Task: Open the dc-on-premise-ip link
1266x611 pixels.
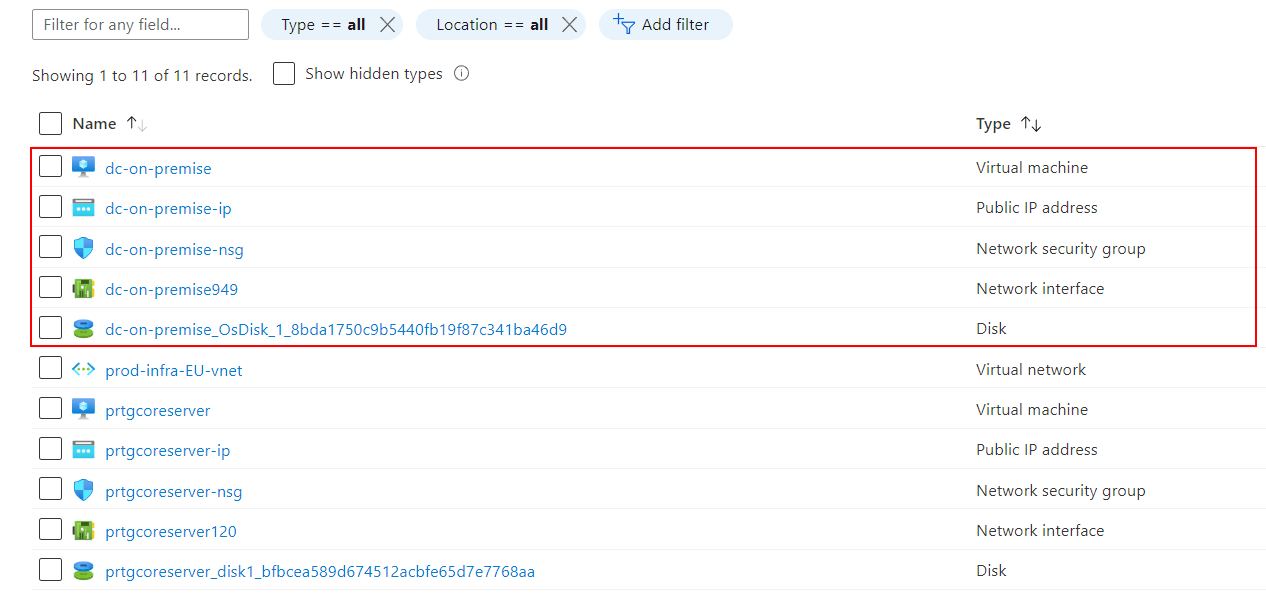Action: [168, 208]
